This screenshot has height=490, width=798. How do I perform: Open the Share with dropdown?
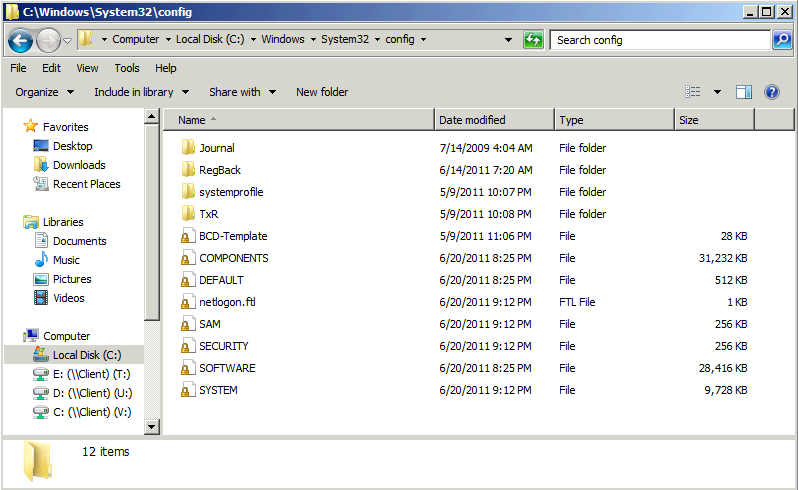242,92
